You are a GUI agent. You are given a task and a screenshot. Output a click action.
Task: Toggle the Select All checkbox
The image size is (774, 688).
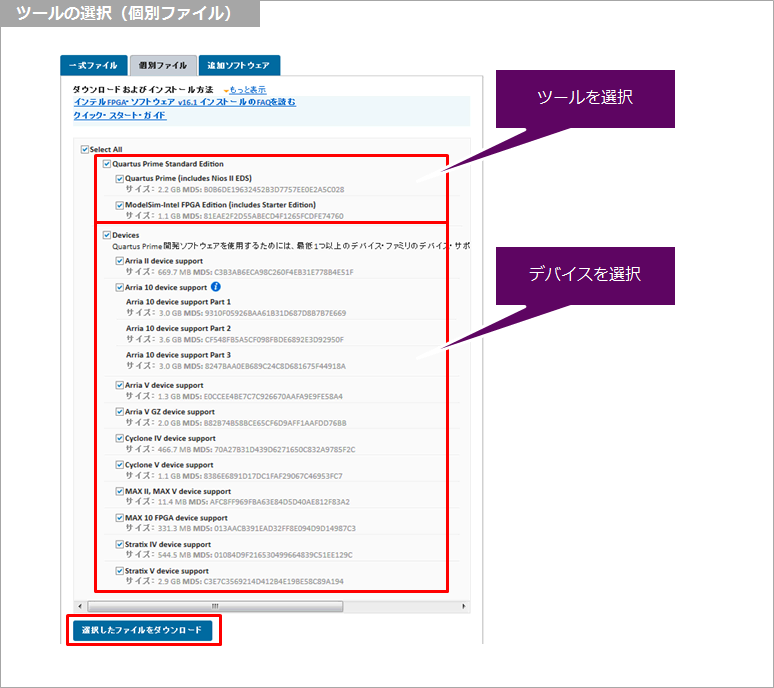84,149
